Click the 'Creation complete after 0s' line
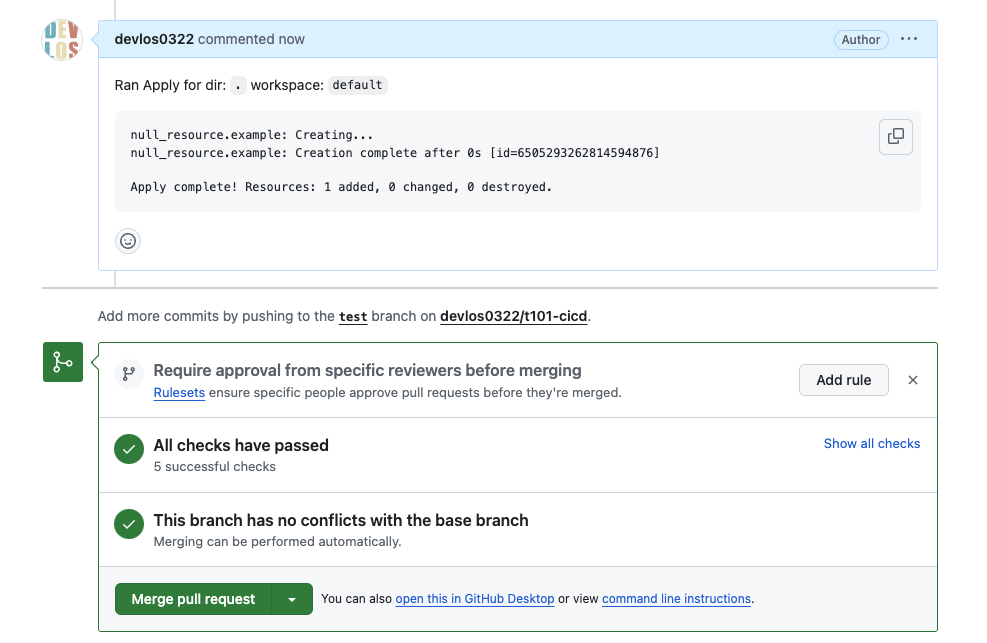 click(x=395, y=153)
